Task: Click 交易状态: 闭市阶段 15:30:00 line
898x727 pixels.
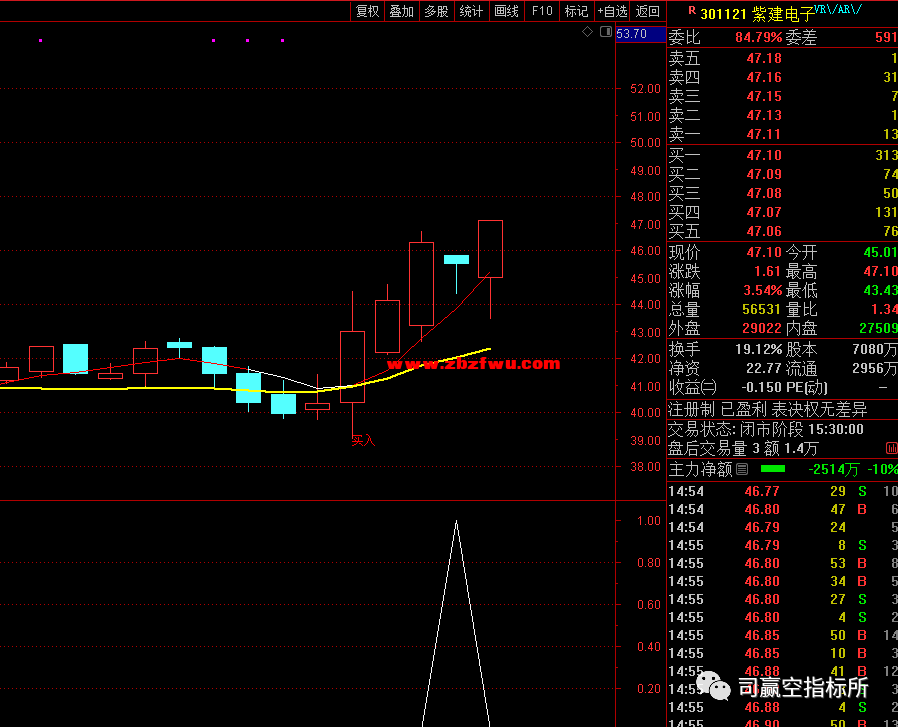Action: click(766, 429)
